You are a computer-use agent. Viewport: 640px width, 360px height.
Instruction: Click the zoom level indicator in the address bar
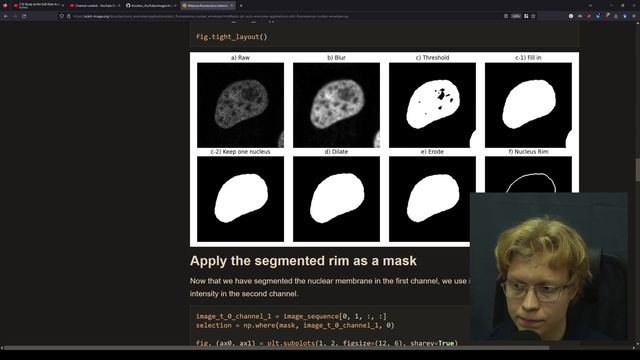click(516, 16)
